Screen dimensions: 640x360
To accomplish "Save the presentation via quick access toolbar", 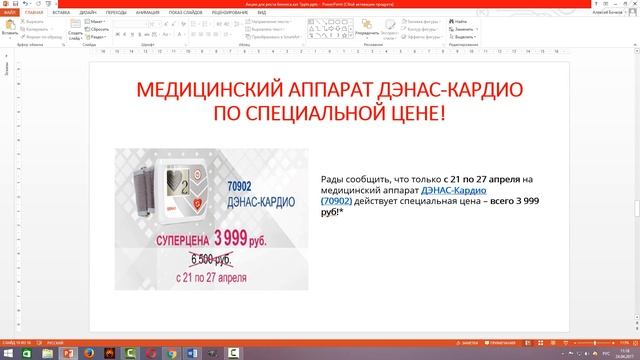I will pos(15,4).
